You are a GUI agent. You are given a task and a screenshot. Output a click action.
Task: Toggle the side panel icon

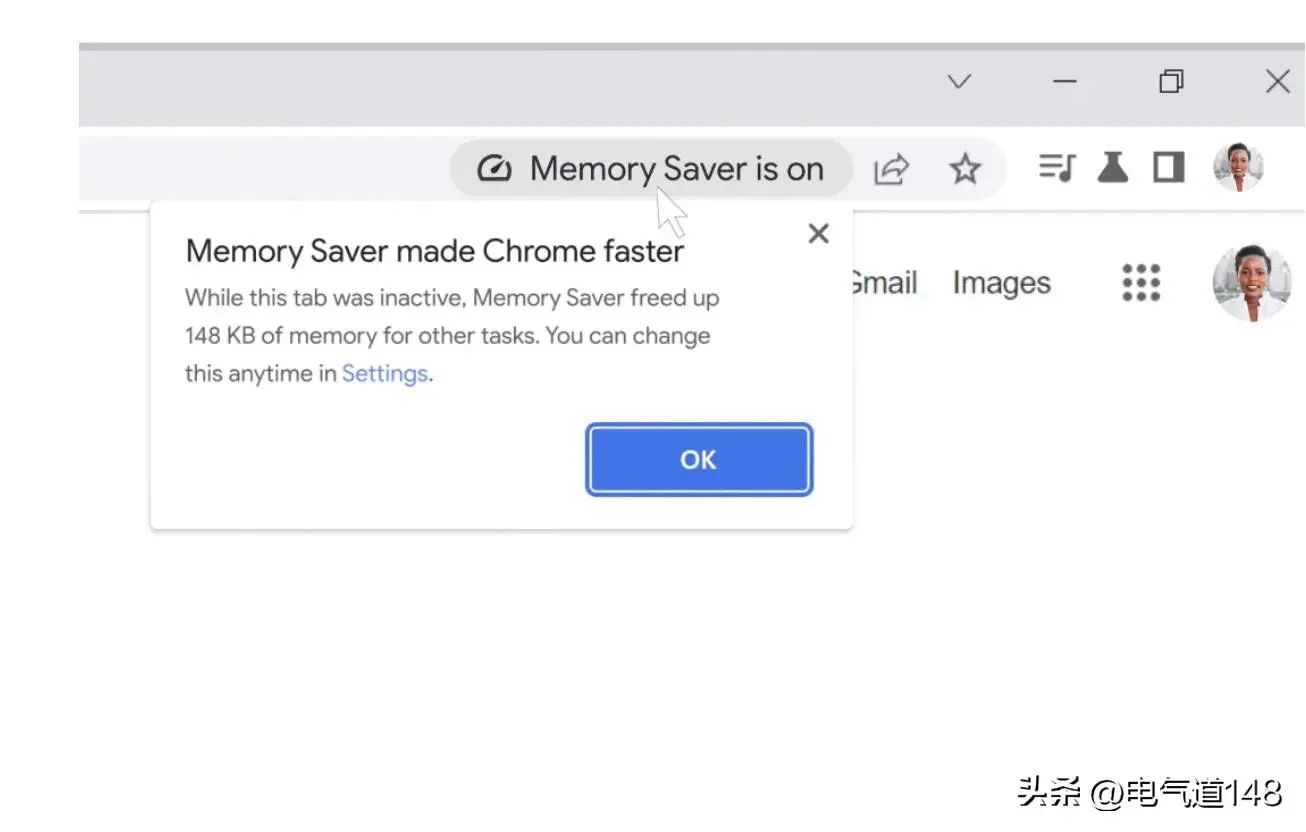(1168, 167)
